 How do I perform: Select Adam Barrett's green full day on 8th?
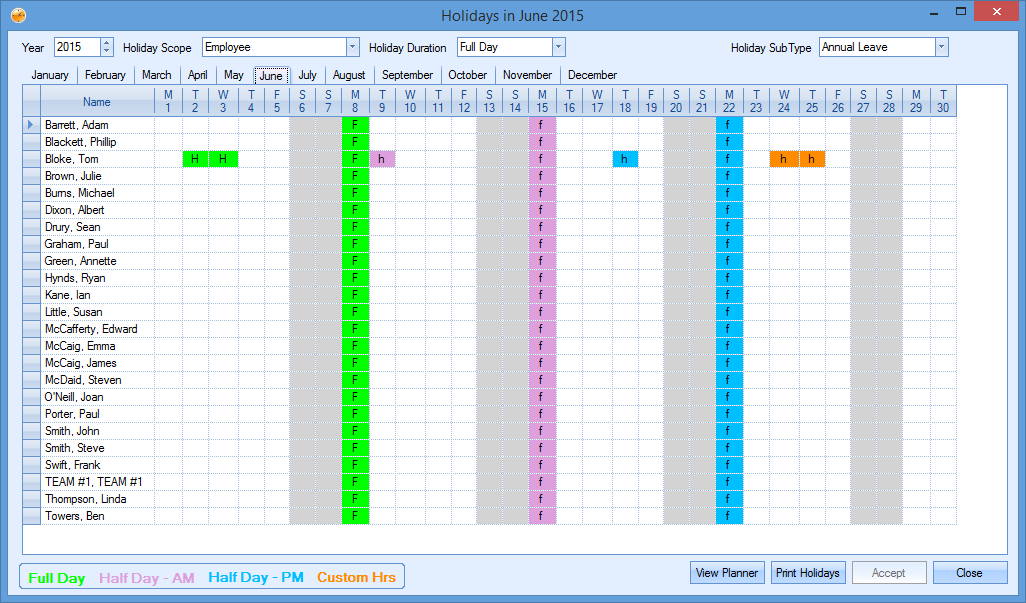tap(355, 125)
